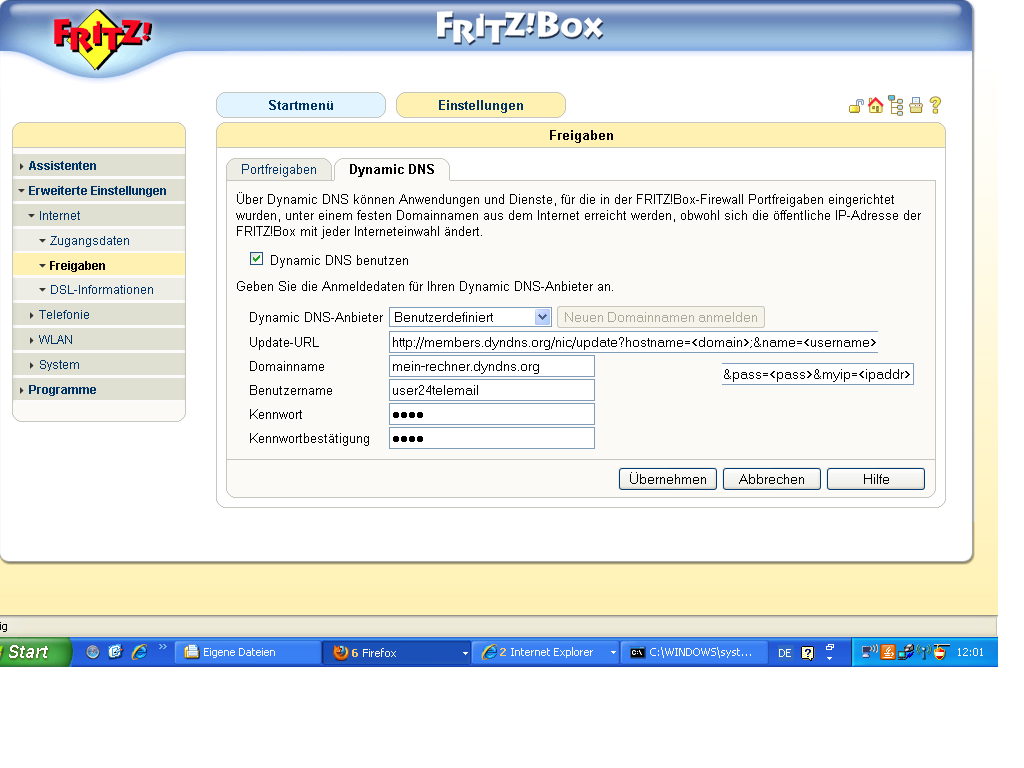
Task: Switch to C:\WINDOWS\syst... taskbar window
Action: coord(693,652)
